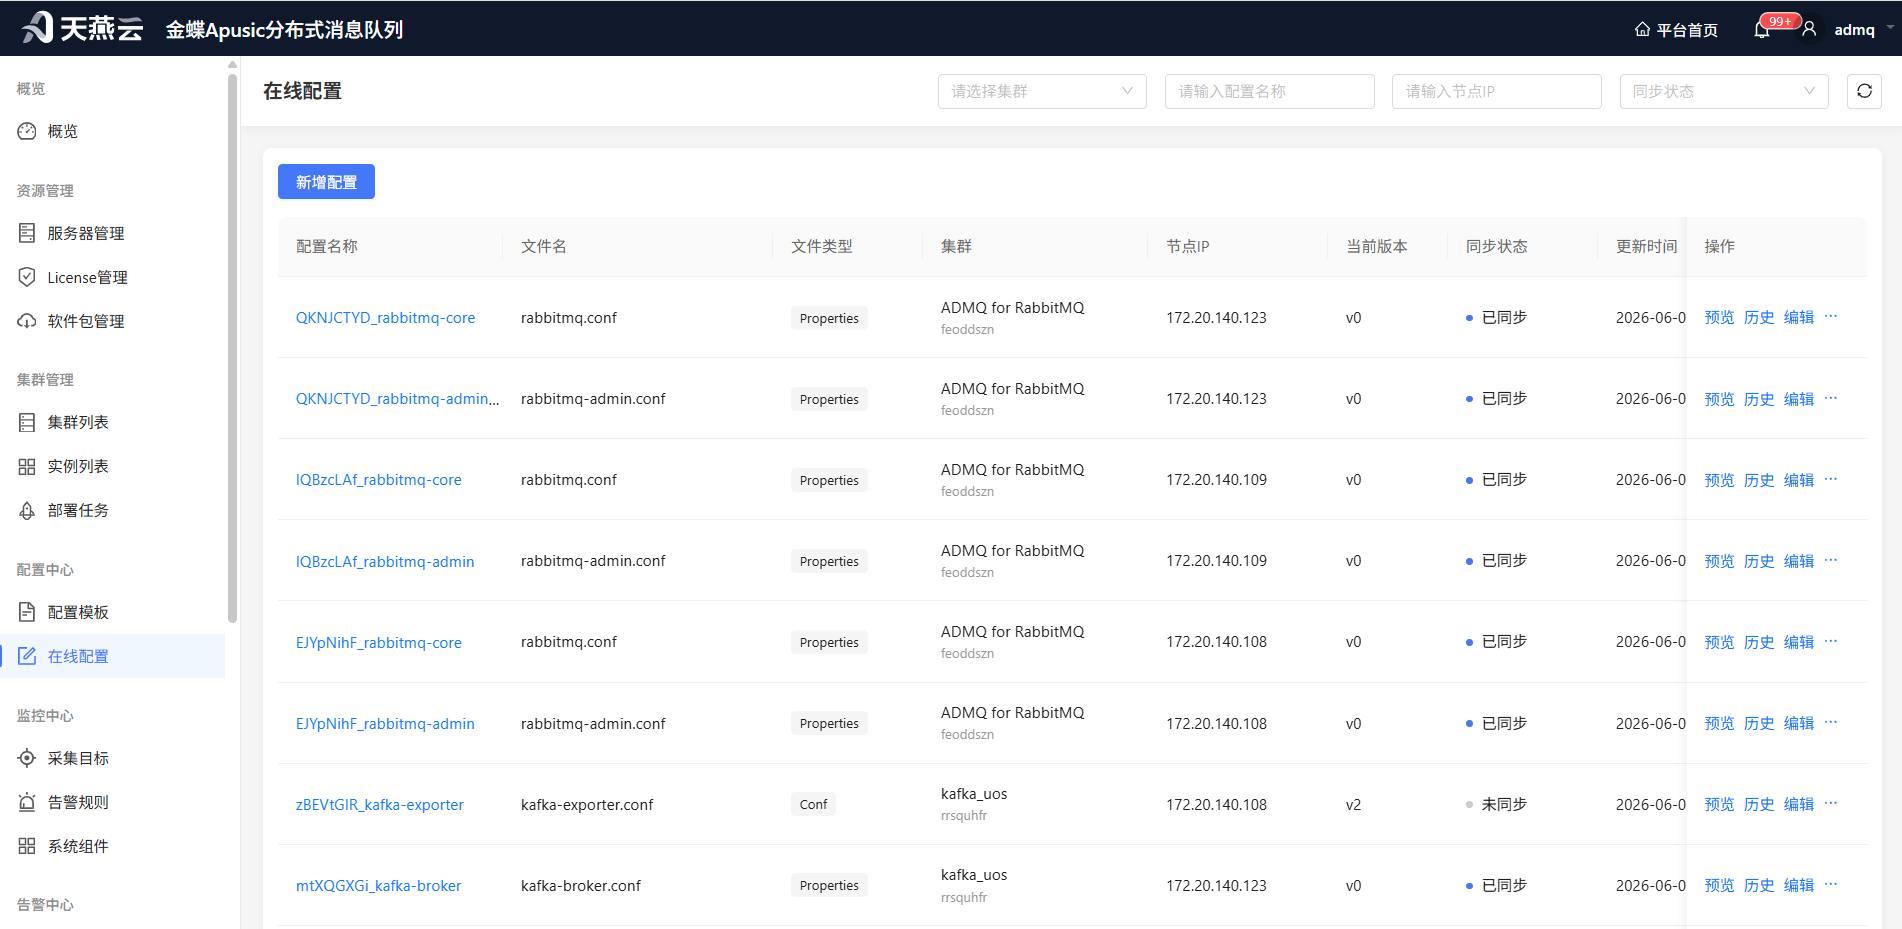Open EJYpNihF_rabbitmq-core config link
Viewport: 1902px width, 929px height.
click(378, 643)
